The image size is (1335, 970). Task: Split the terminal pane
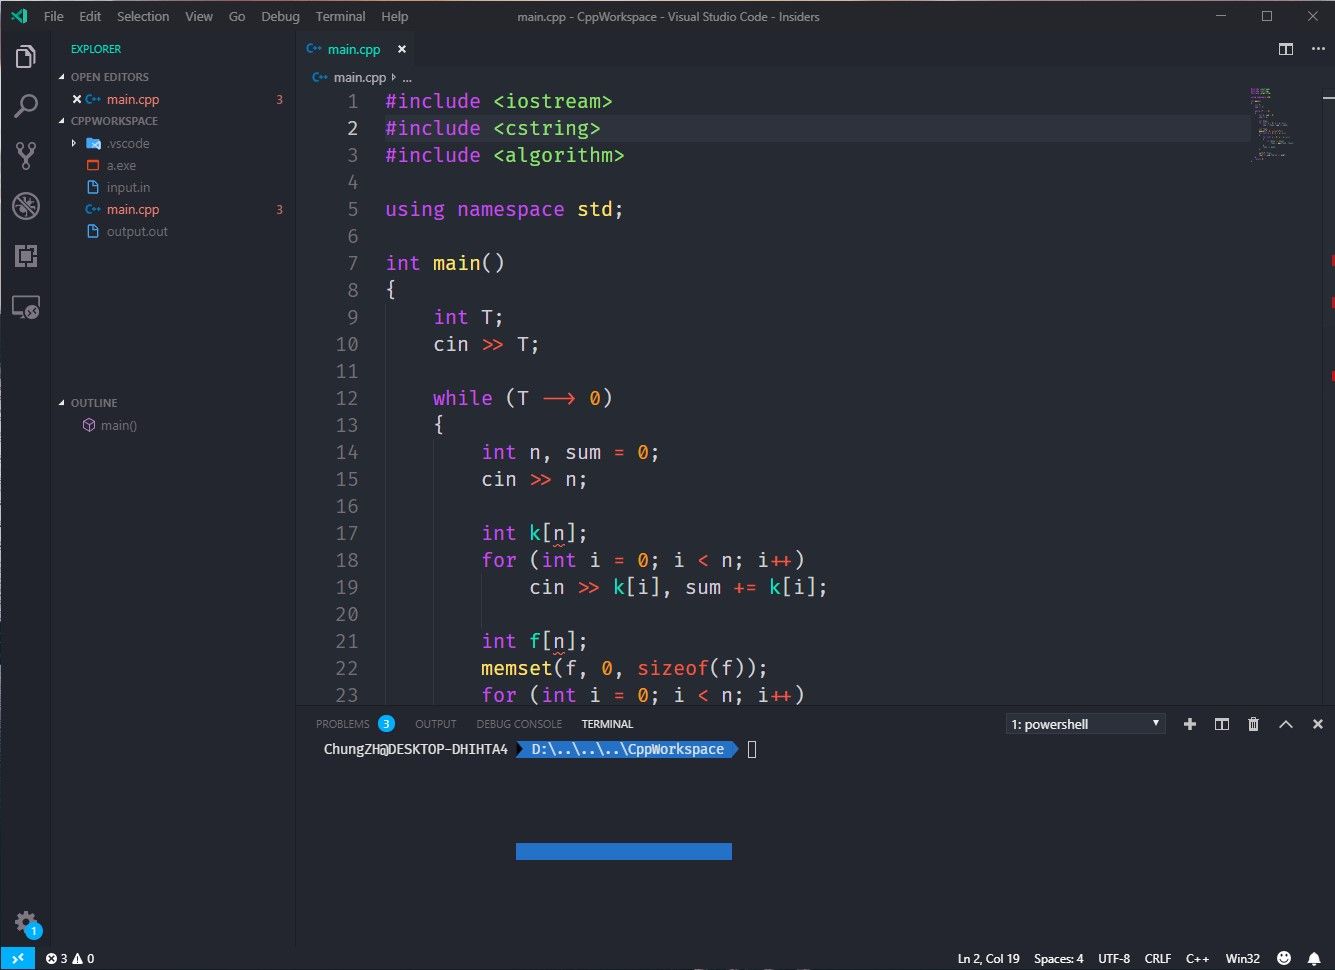[1222, 724]
